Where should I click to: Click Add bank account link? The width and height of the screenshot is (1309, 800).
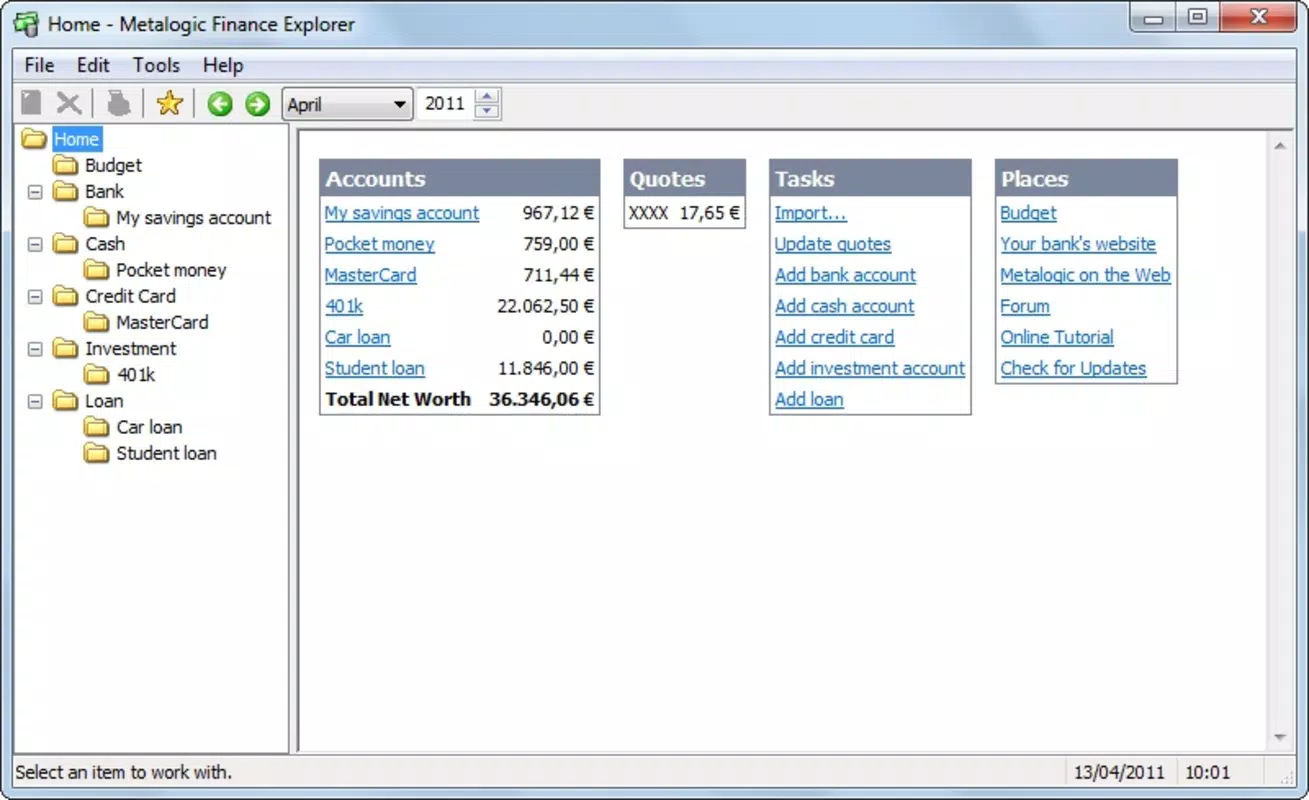tap(846, 275)
